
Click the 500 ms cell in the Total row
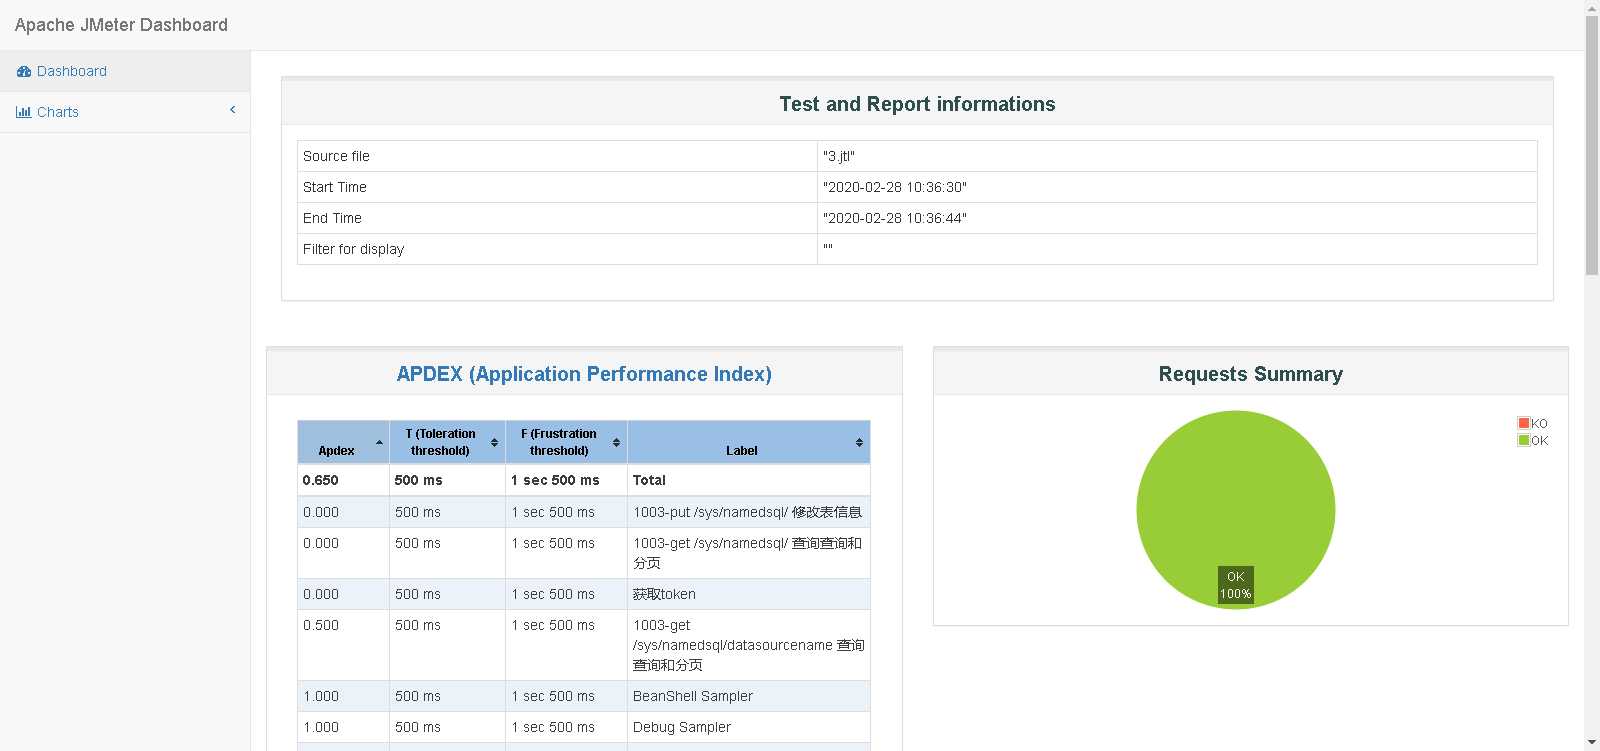(x=447, y=480)
